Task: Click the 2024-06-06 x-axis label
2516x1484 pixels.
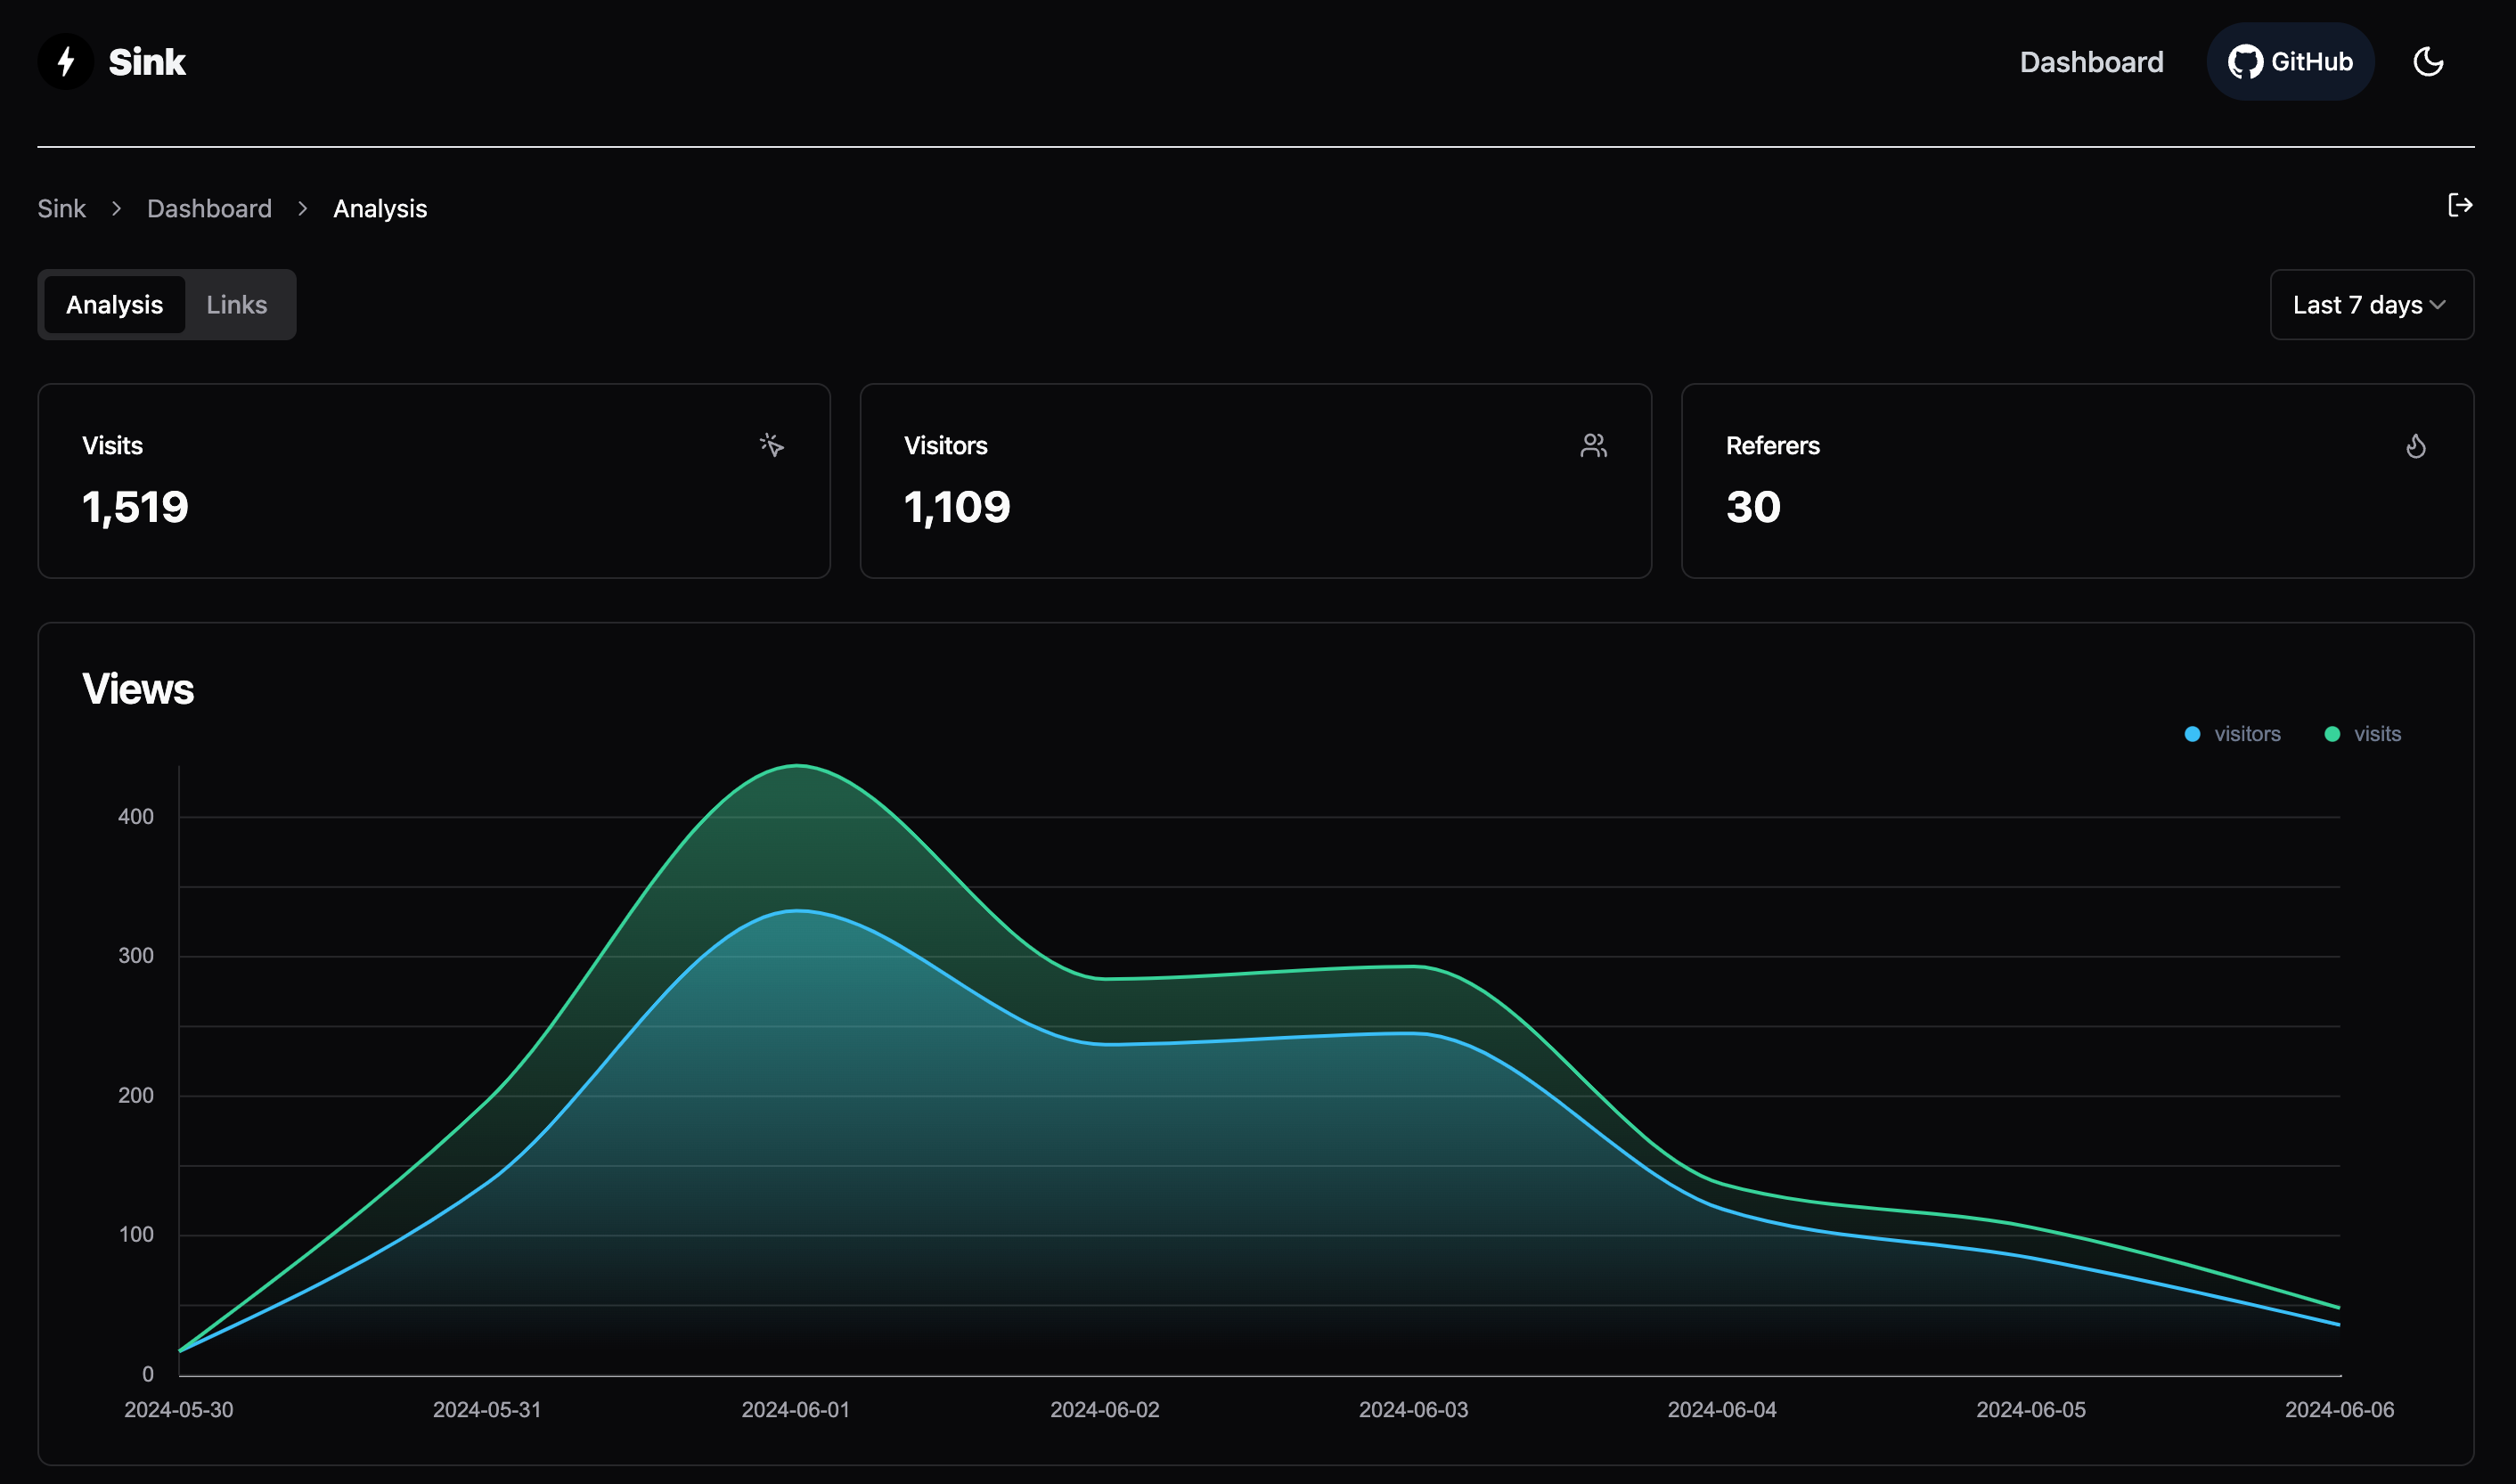Action: pyautogui.click(x=2339, y=1410)
